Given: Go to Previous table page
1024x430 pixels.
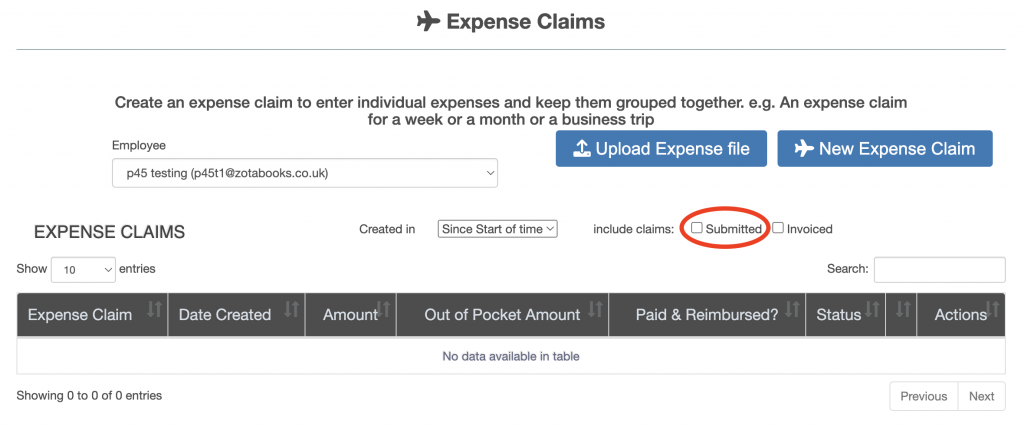Looking at the screenshot, I should pos(923,396).
